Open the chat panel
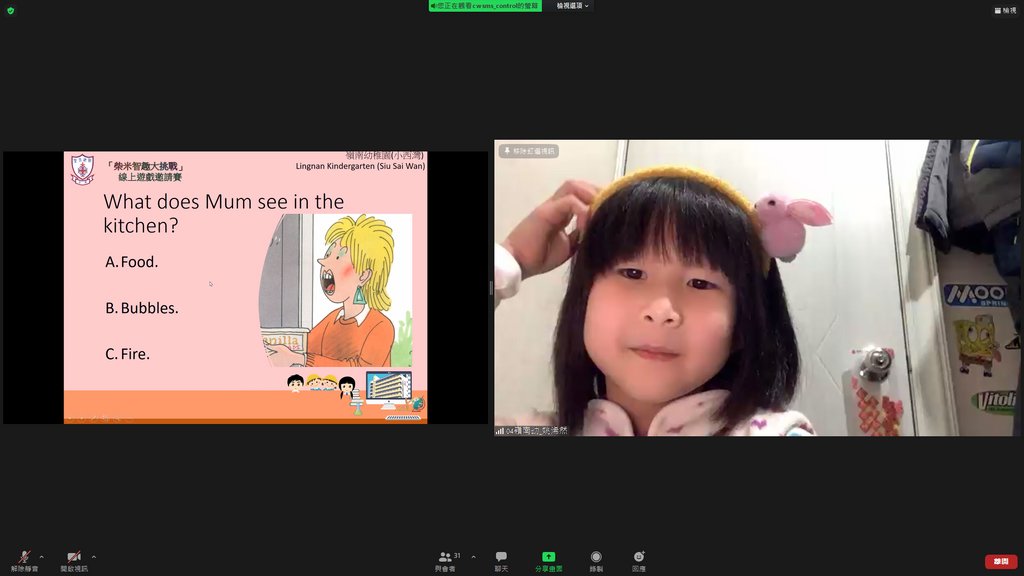Screen dimensions: 1024x576 point(501,560)
